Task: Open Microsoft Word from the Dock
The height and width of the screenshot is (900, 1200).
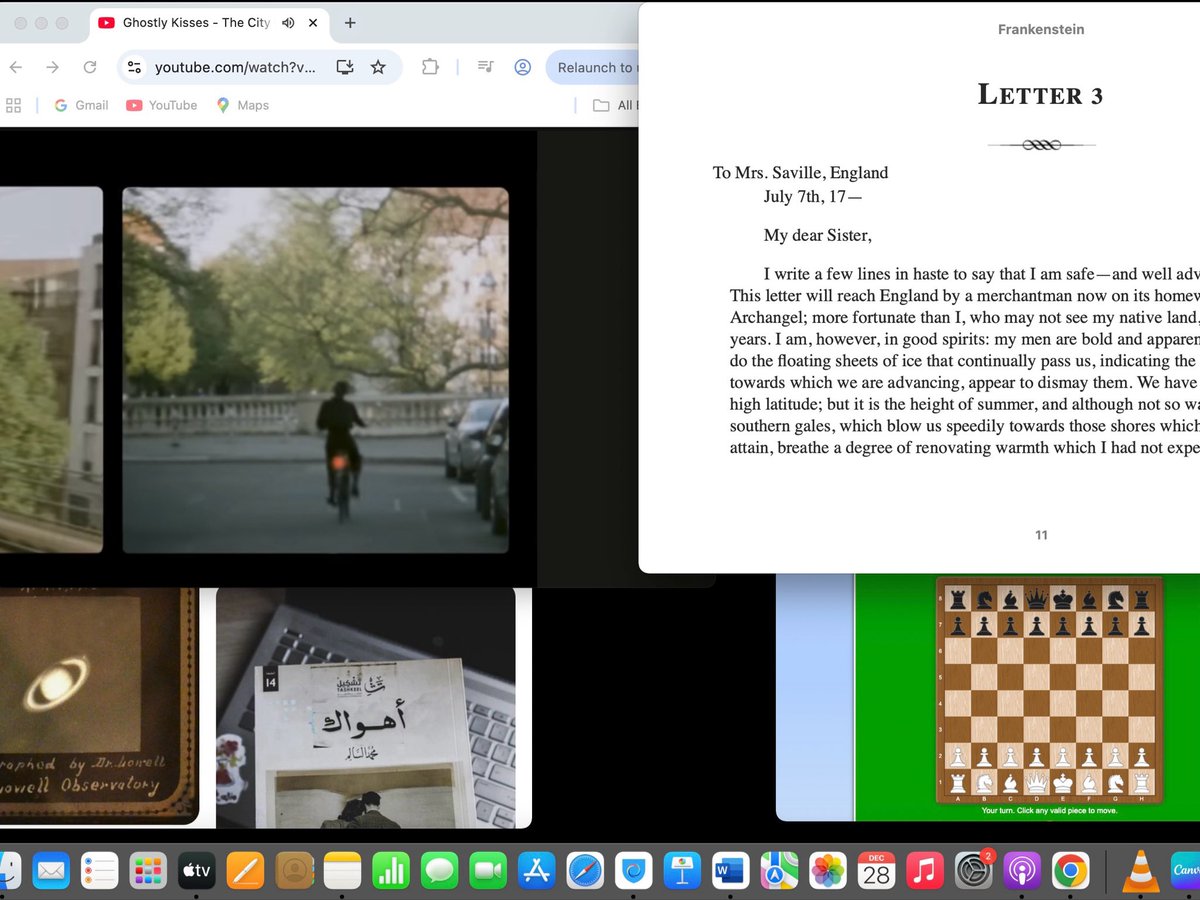Action: pyautogui.click(x=731, y=871)
